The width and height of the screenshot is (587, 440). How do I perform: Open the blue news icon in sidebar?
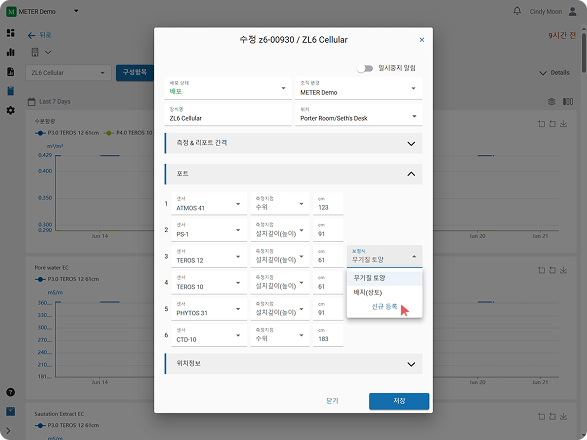[10, 412]
